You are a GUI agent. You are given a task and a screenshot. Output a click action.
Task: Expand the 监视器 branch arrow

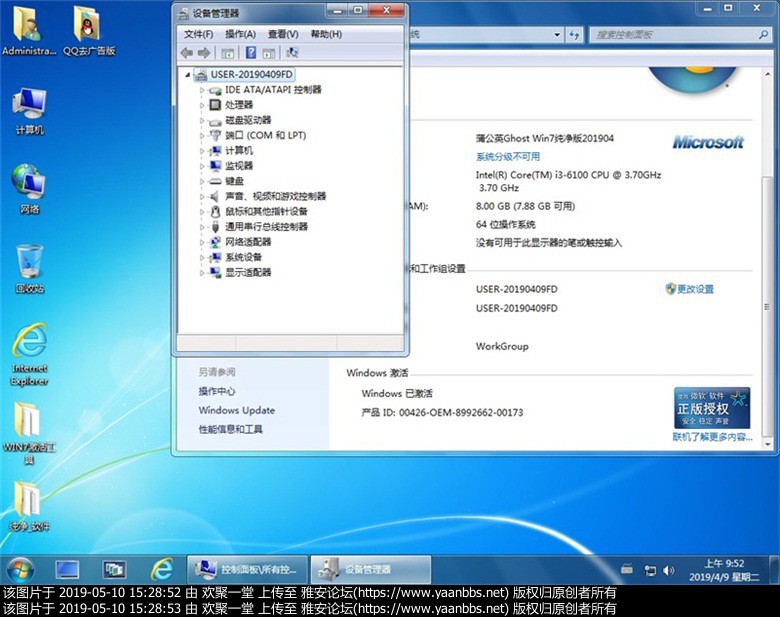pyautogui.click(x=202, y=166)
